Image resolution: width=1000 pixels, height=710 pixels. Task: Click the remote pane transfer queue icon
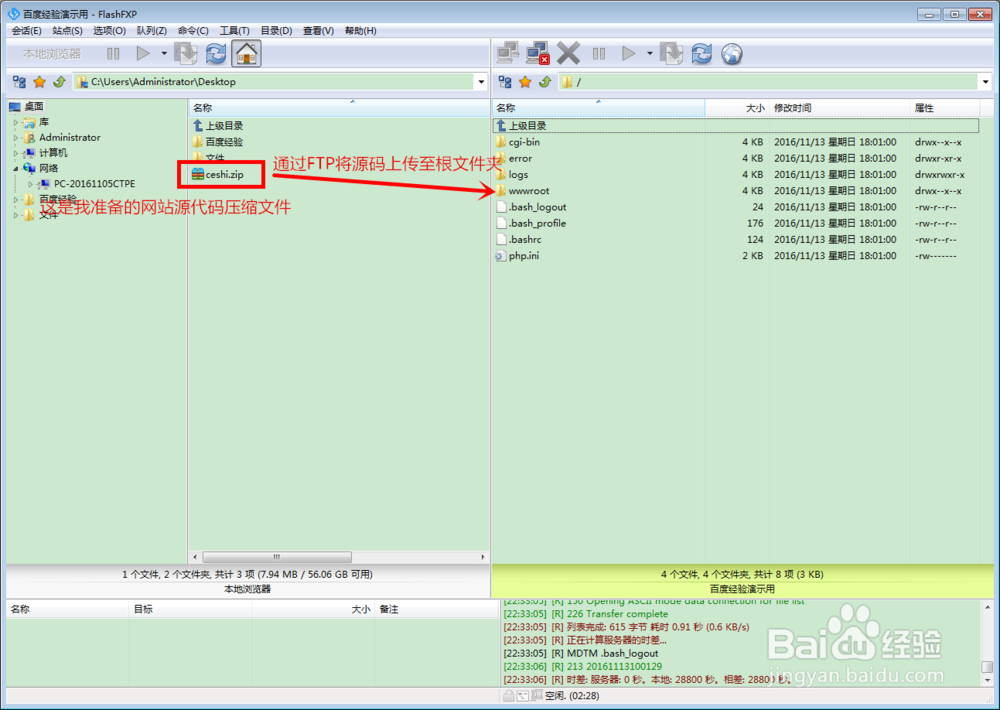click(x=671, y=54)
